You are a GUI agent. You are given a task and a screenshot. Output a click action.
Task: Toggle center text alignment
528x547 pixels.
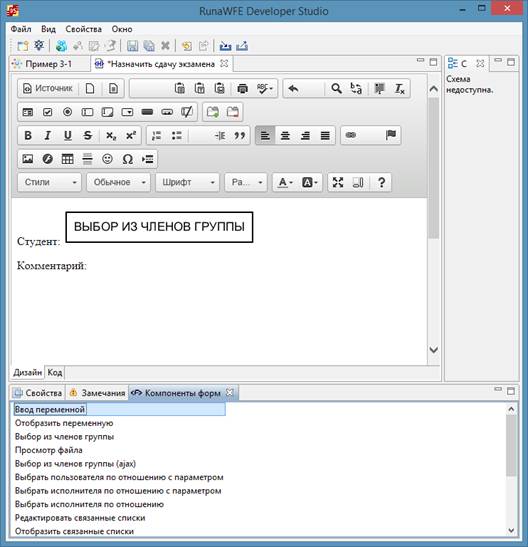(x=285, y=135)
